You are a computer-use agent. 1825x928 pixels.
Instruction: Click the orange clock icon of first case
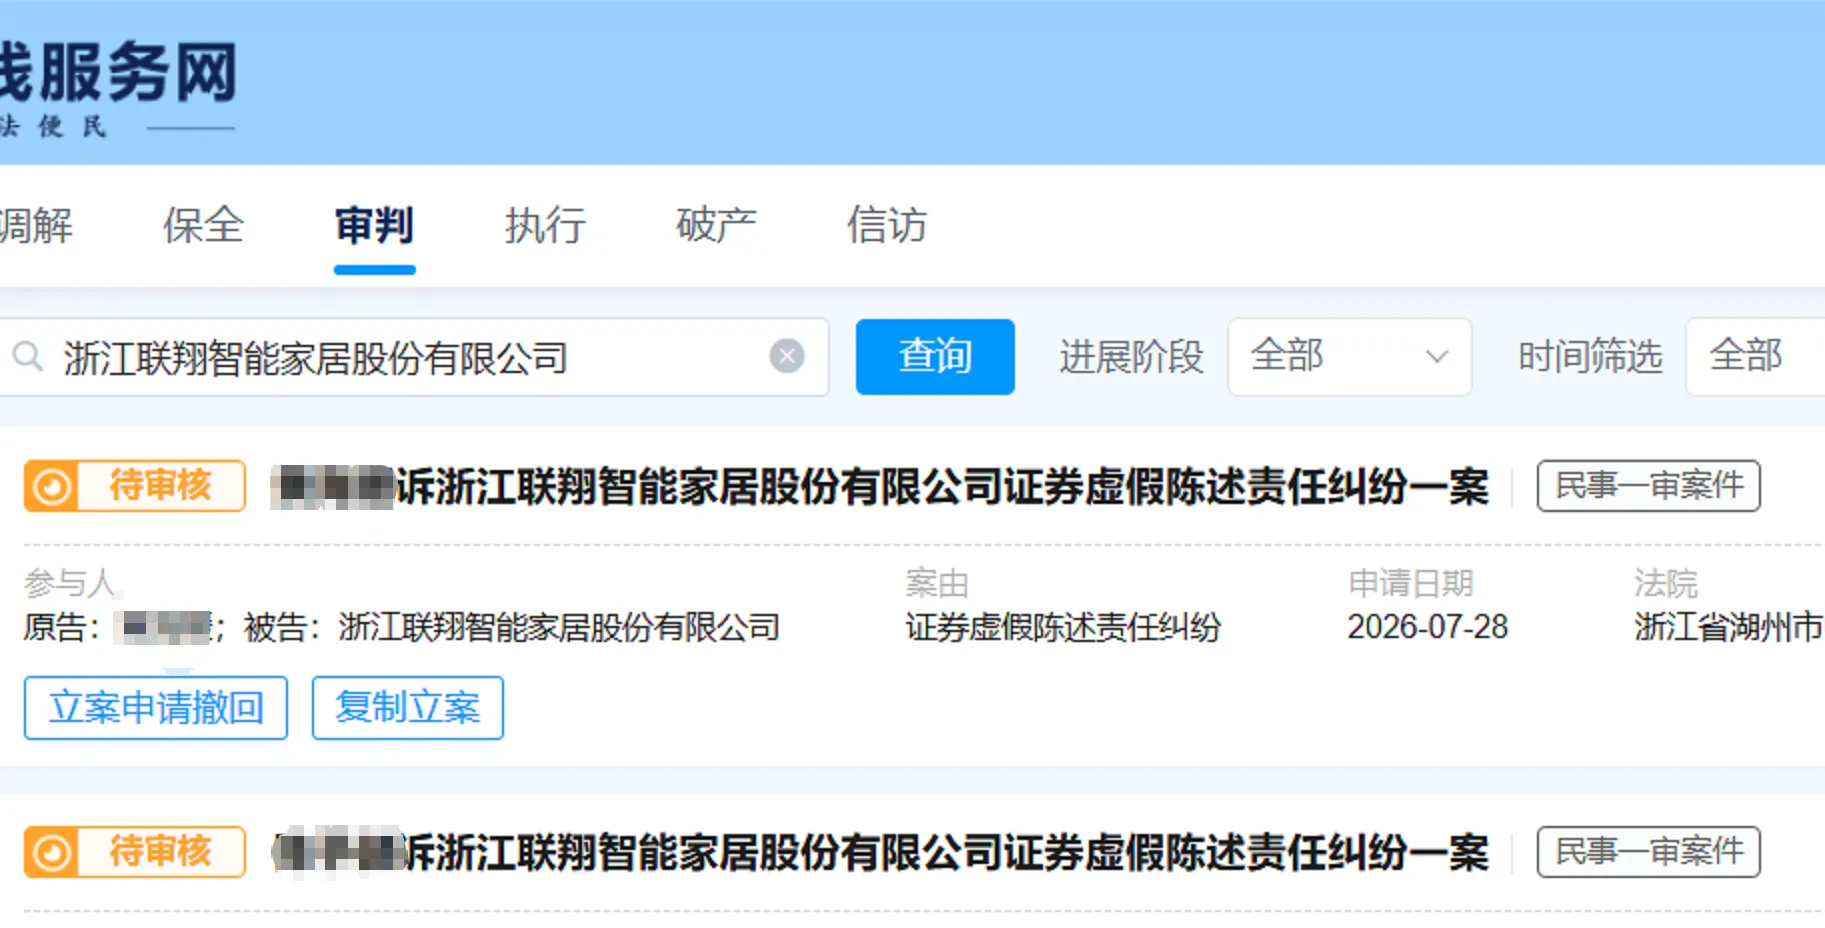coord(51,487)
